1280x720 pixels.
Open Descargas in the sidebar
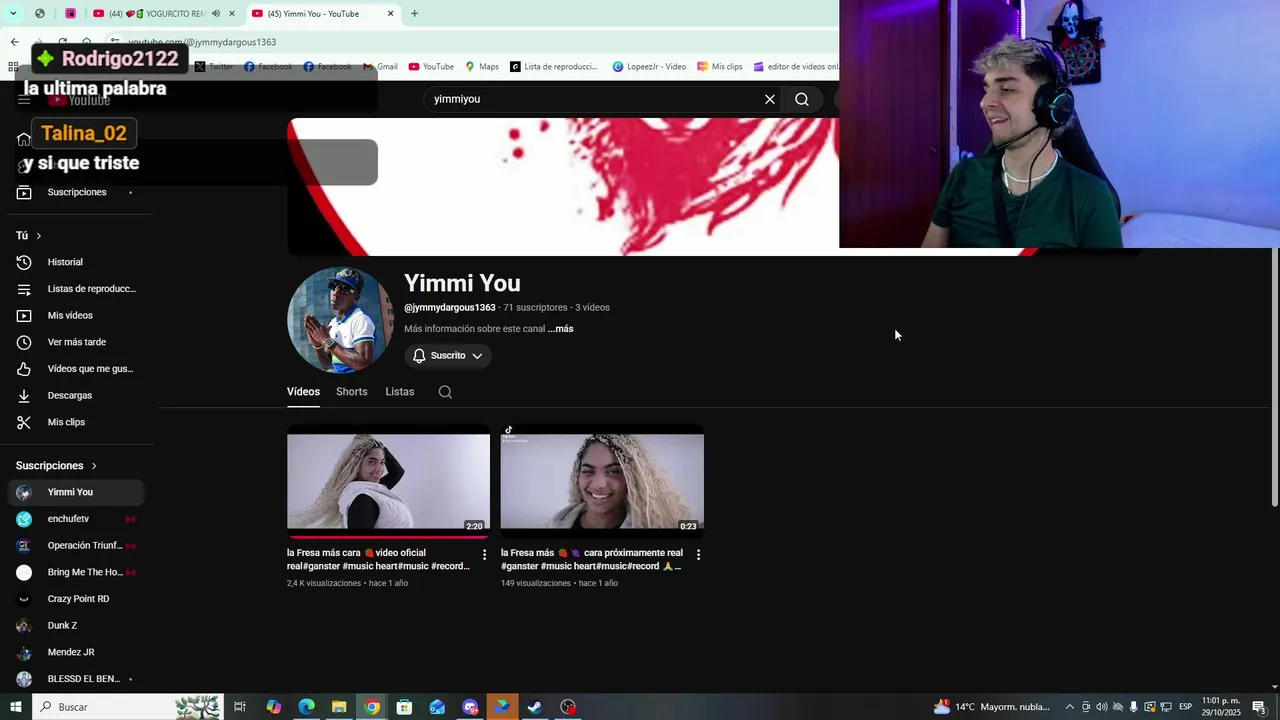click(x=75, y=395)
